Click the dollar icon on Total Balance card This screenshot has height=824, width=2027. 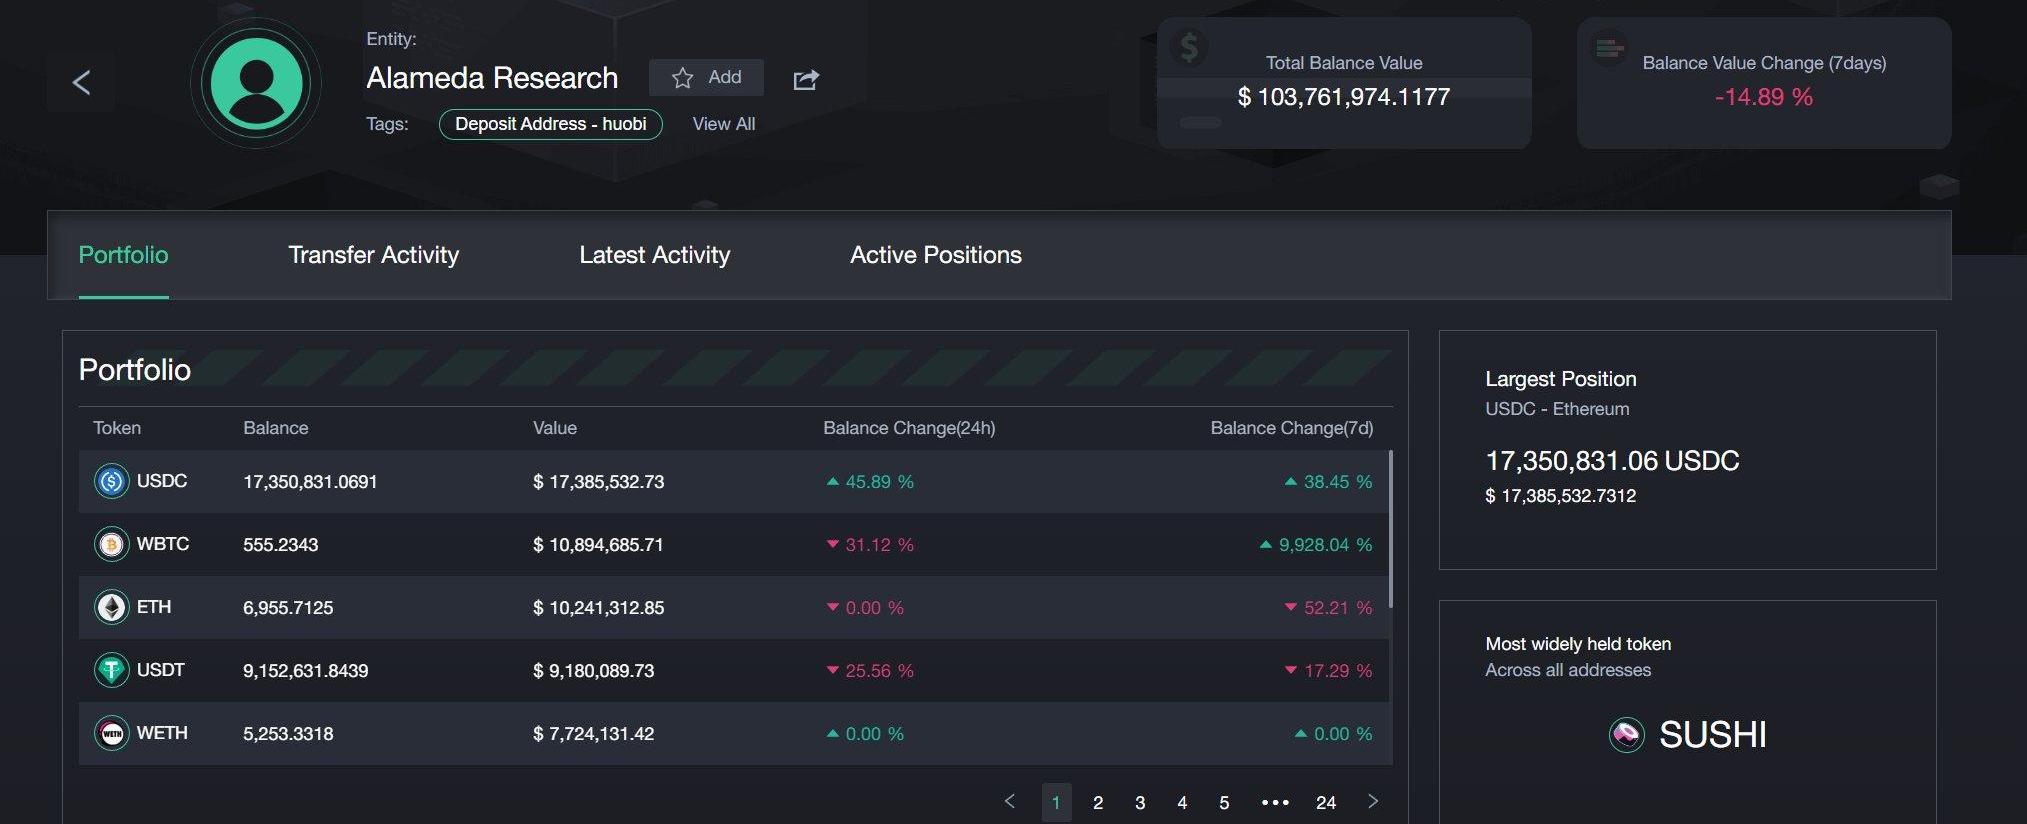coord(1189,46)
